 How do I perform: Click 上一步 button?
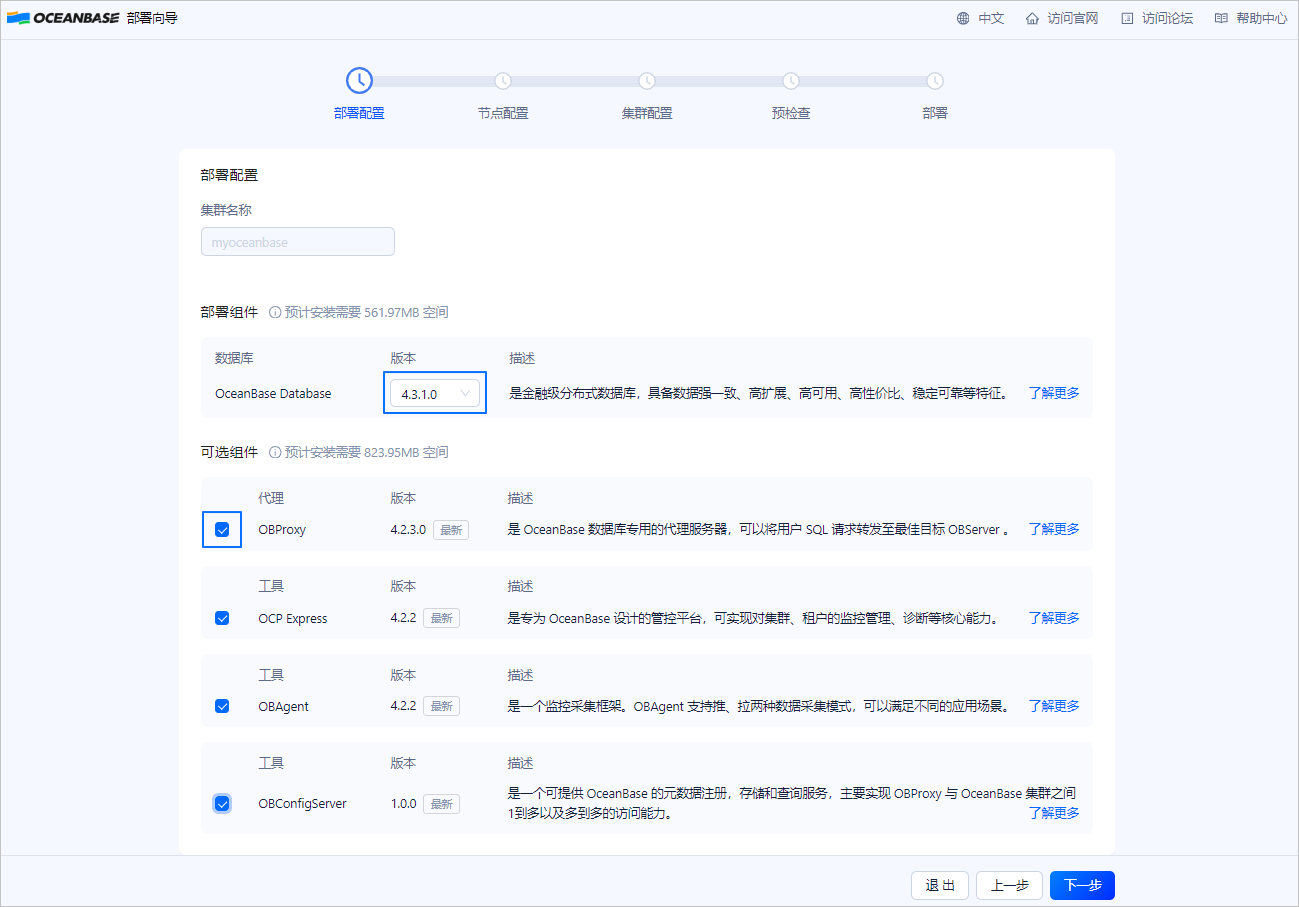click(x=1009, y=885)
